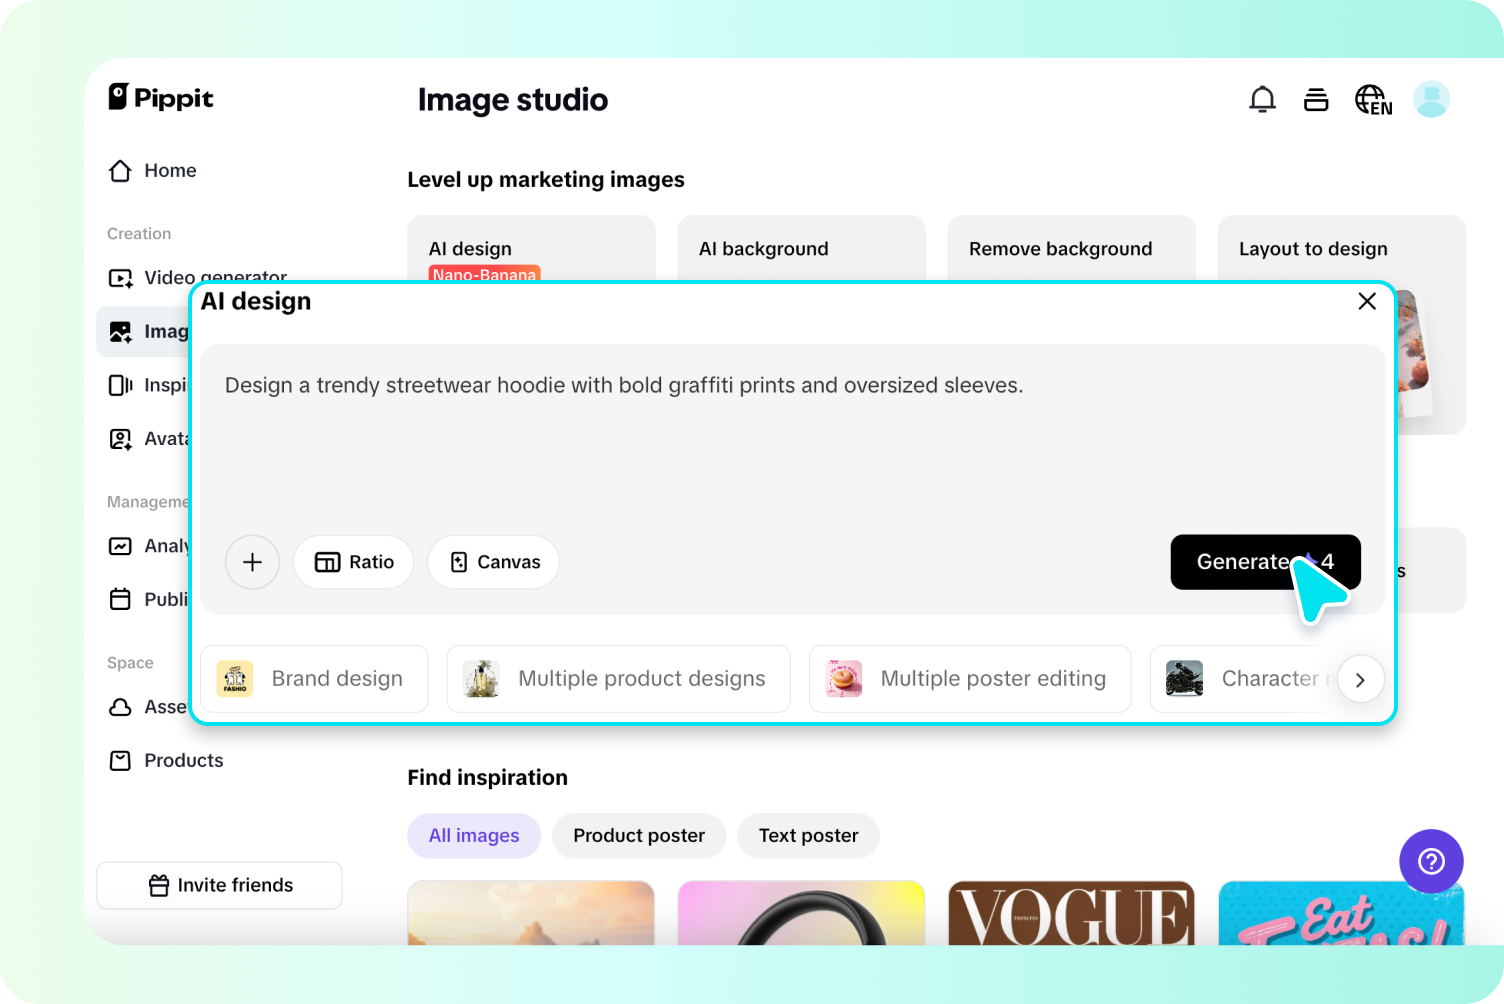This screenshot has width=1504, height=1004.
Task: Open the sunset landscape inspiration thumbnail
Action: tap(531, 913)
